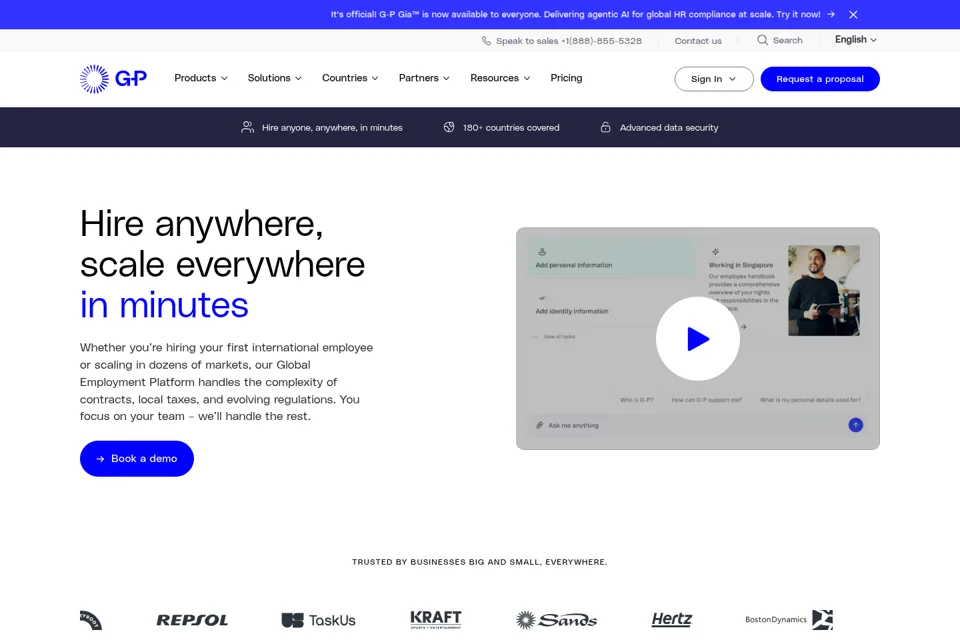Image resolution: width=960 pixels, height=640 pixels.
Task: Click the 'in minutes' blue headline
Action: 164,305
